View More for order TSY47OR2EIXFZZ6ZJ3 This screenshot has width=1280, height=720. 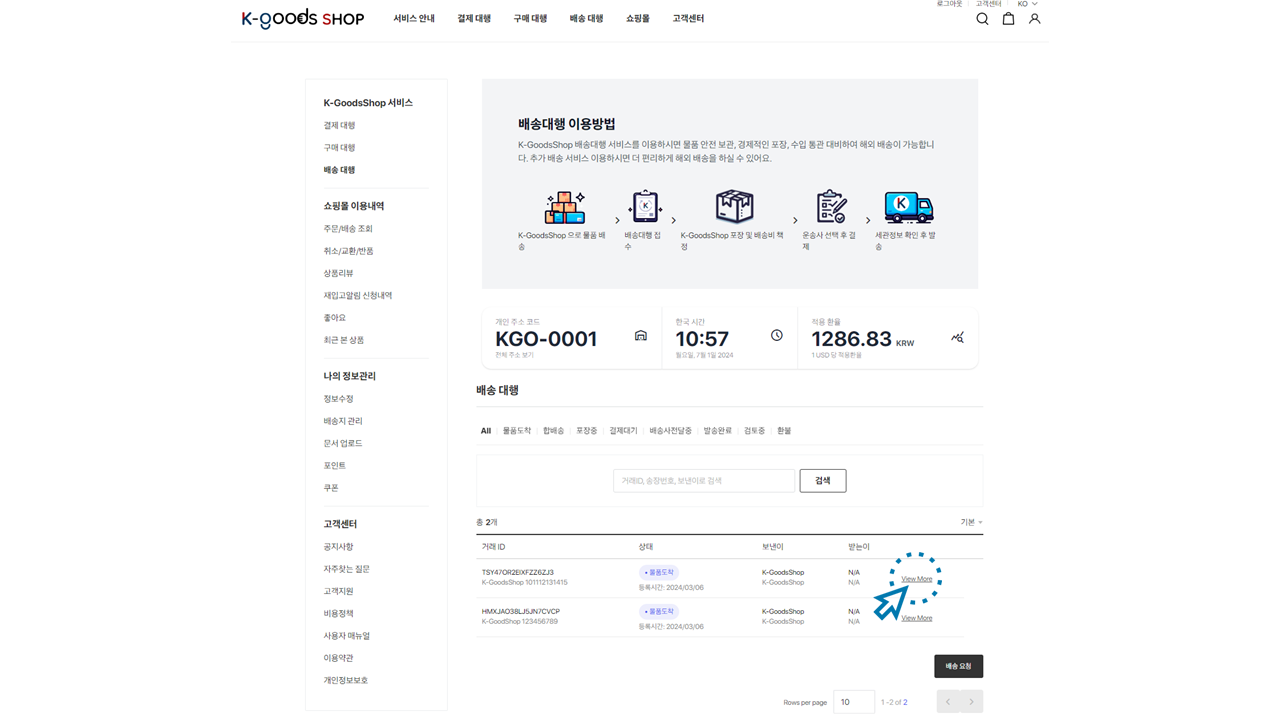tap(916, 579)
